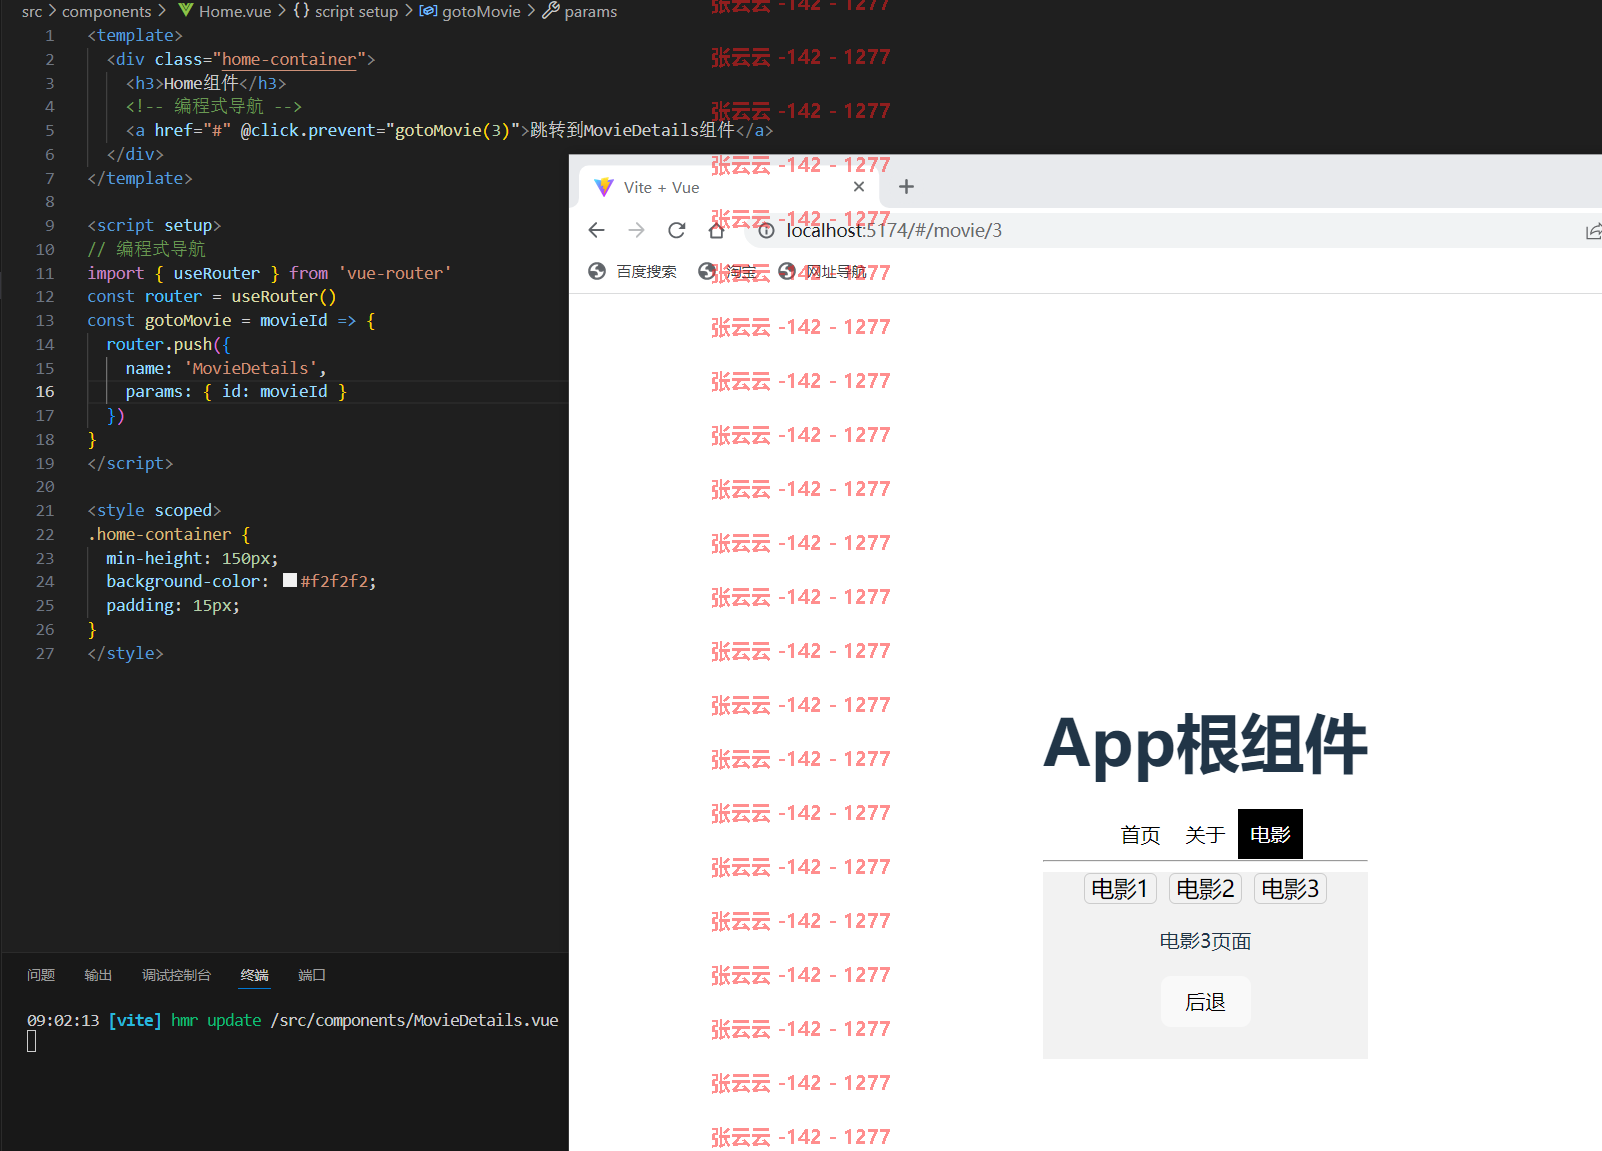Click the site info icon in address bar
Viewport: 1602px width, 1151px height.
point(766,231)
